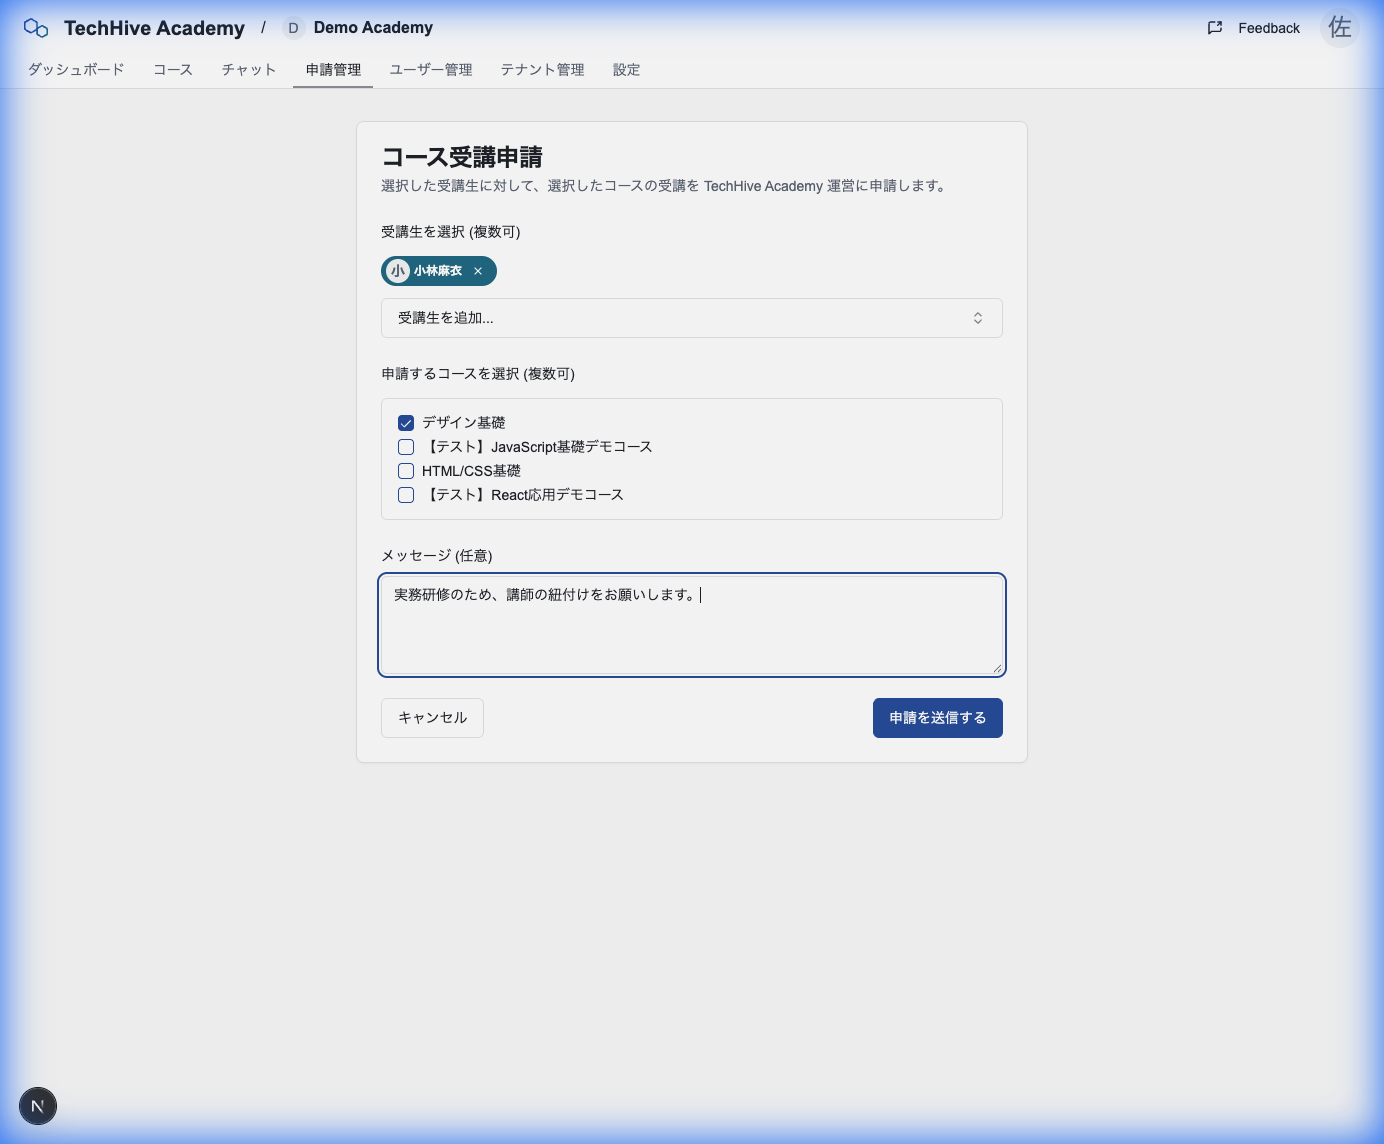The image size is (1384, 1144).
Task: Go to the 設定 tab
Action: point(627,69)
